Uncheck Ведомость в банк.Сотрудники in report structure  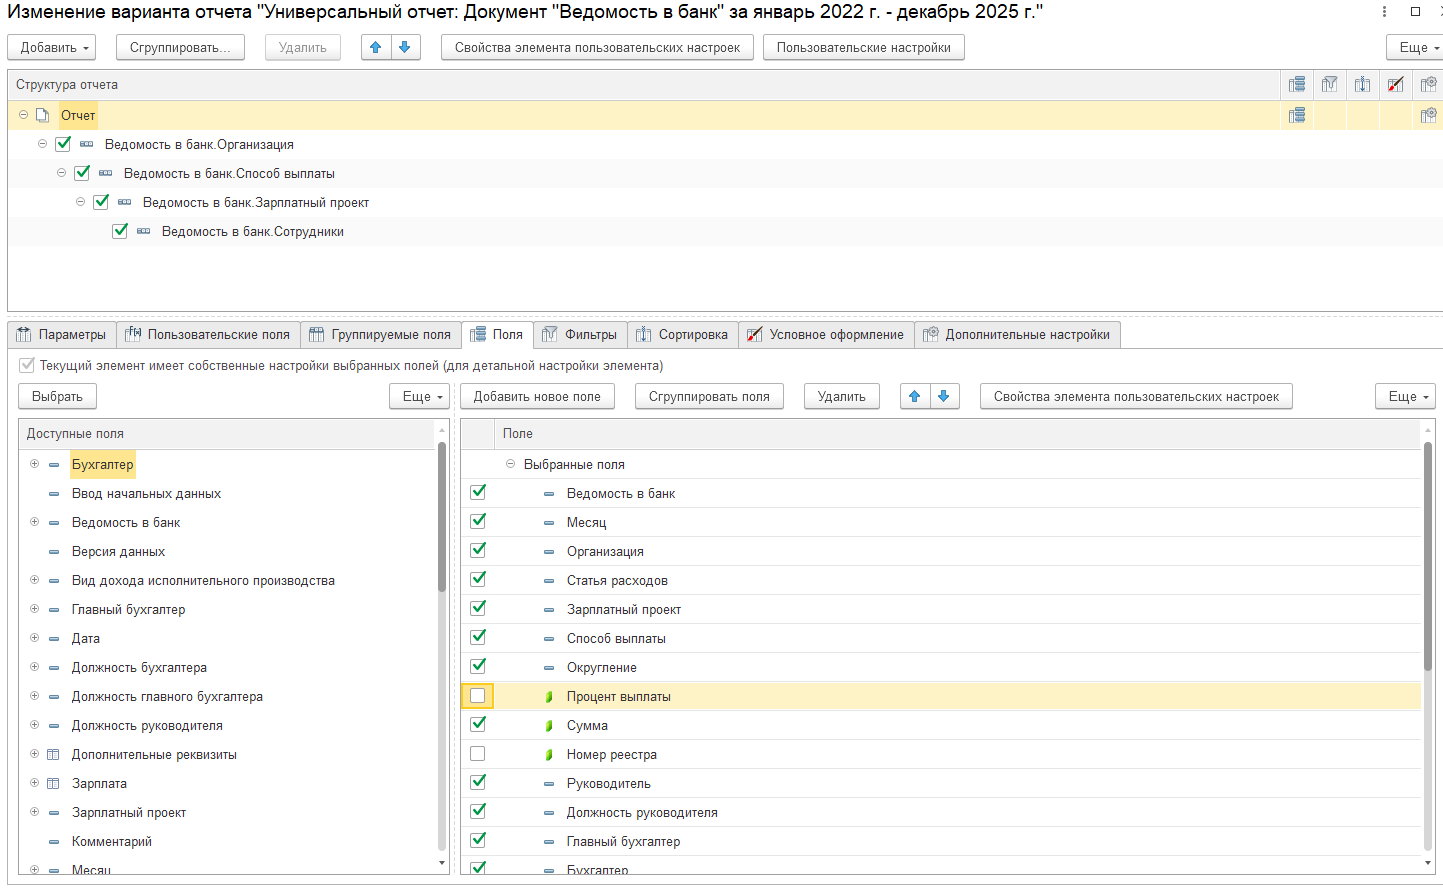point(120,231)
